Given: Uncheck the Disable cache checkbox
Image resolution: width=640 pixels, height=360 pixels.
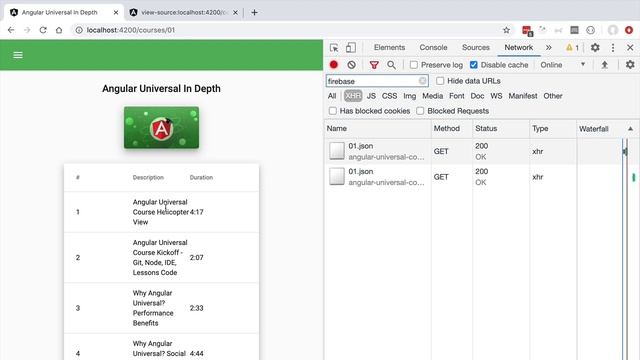Looking at the screenshot, I should [x=473, y=65].
